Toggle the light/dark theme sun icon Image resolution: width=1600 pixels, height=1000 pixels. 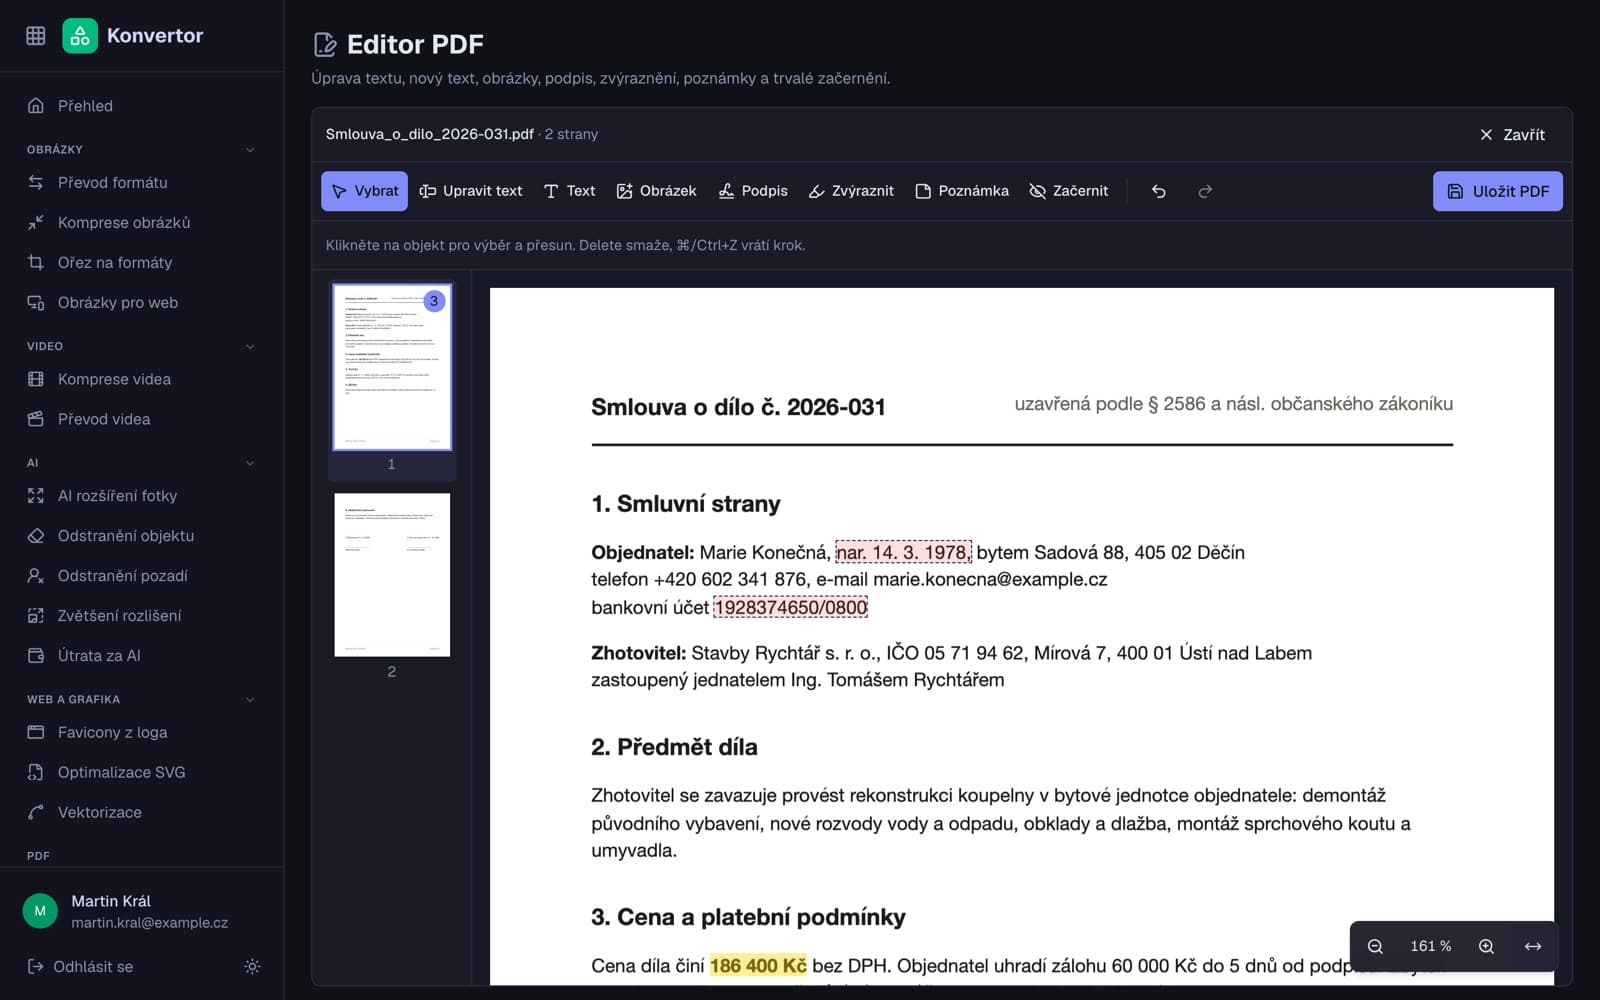[x=252, y=967]
